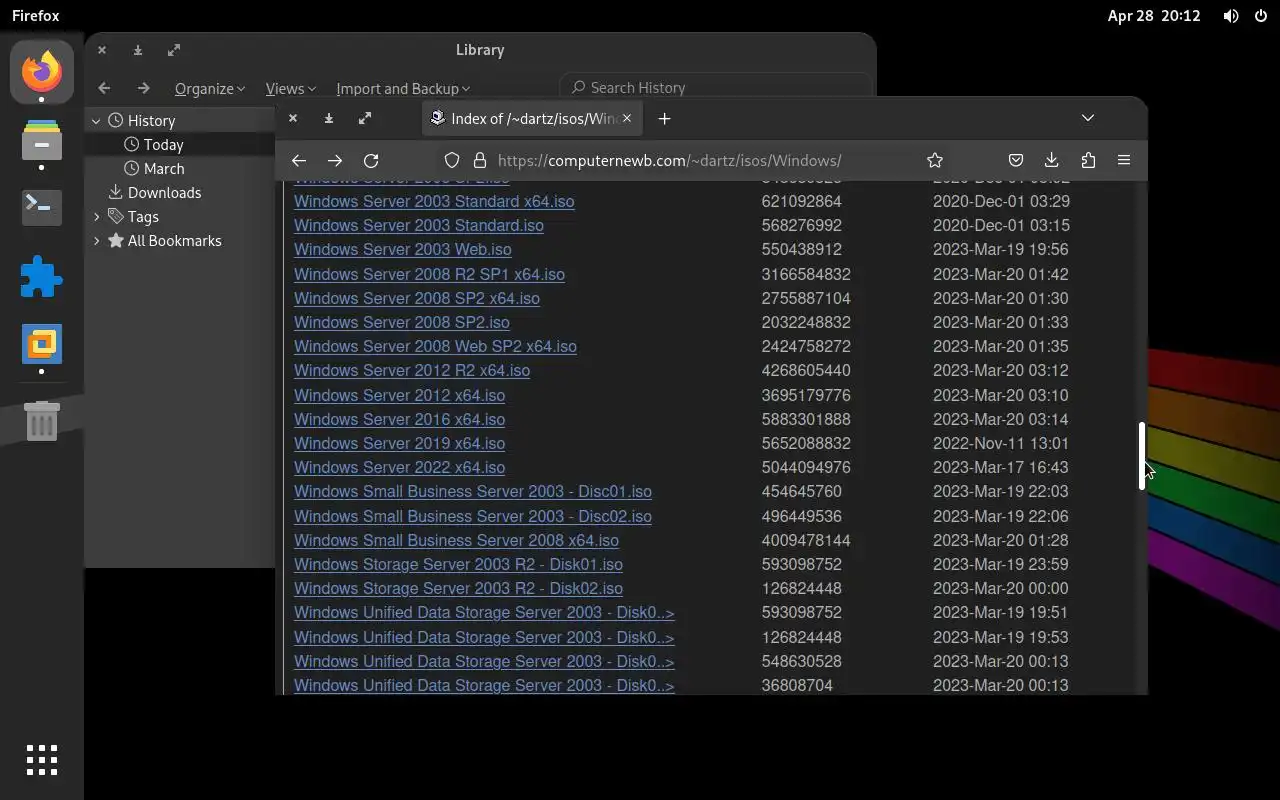1280x800 pixels.
Task: List all tabs with the chevron
Action: [x=1088, y=118]
